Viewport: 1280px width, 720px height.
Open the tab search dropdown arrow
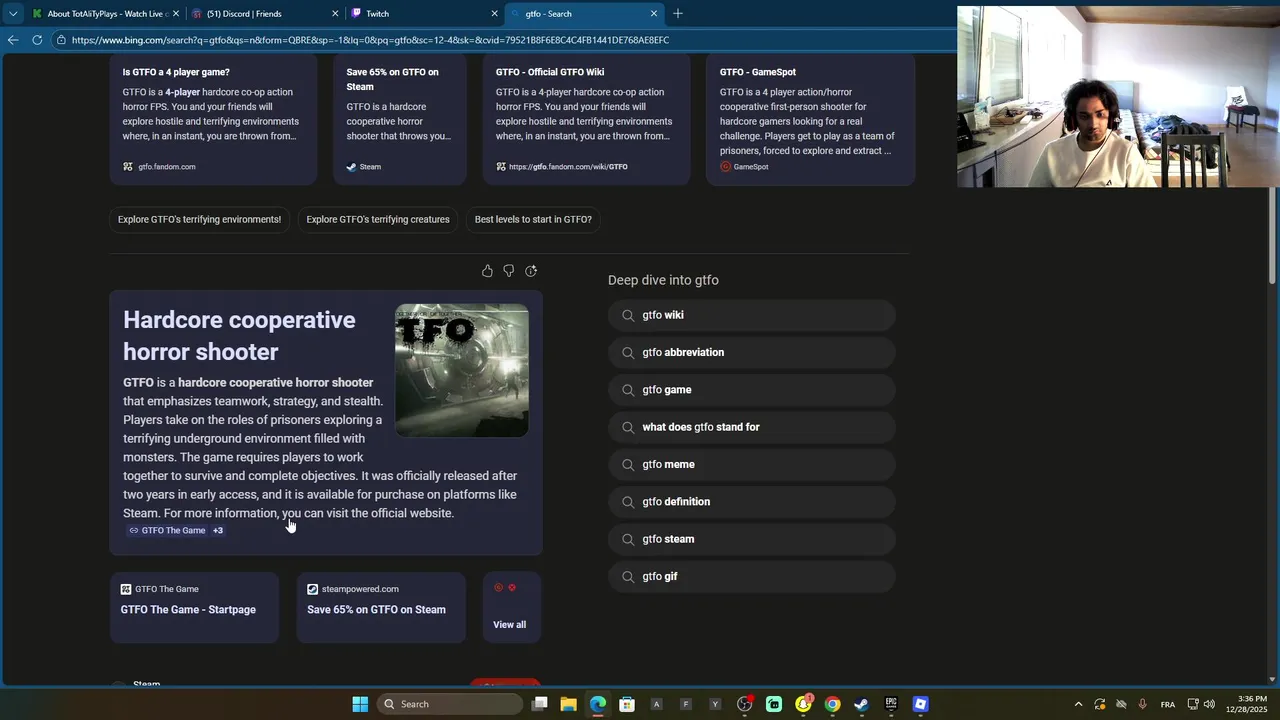(13, 13)
